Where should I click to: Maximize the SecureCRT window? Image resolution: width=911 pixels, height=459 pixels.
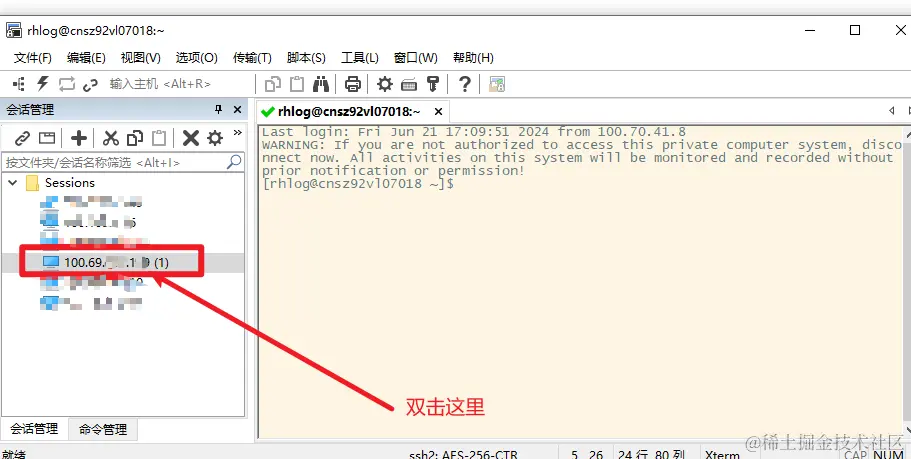coord(855,30)
